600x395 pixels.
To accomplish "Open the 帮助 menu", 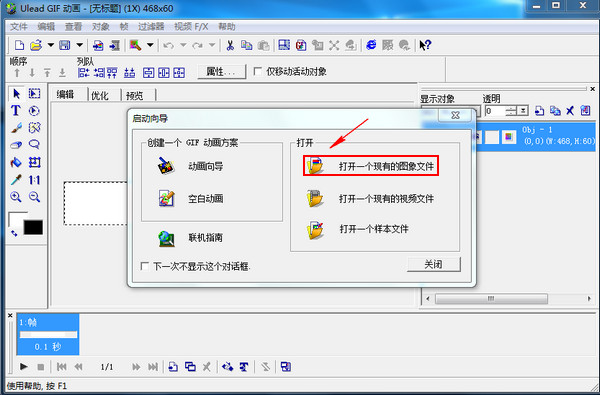I will pos(227,27).
